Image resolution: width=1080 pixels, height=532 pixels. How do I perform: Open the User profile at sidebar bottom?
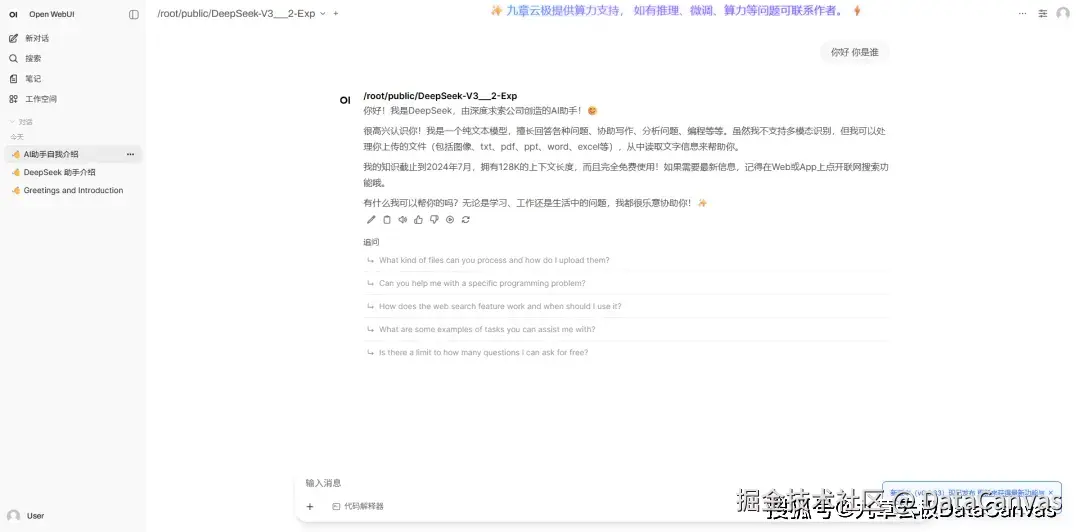coord(26,515)
